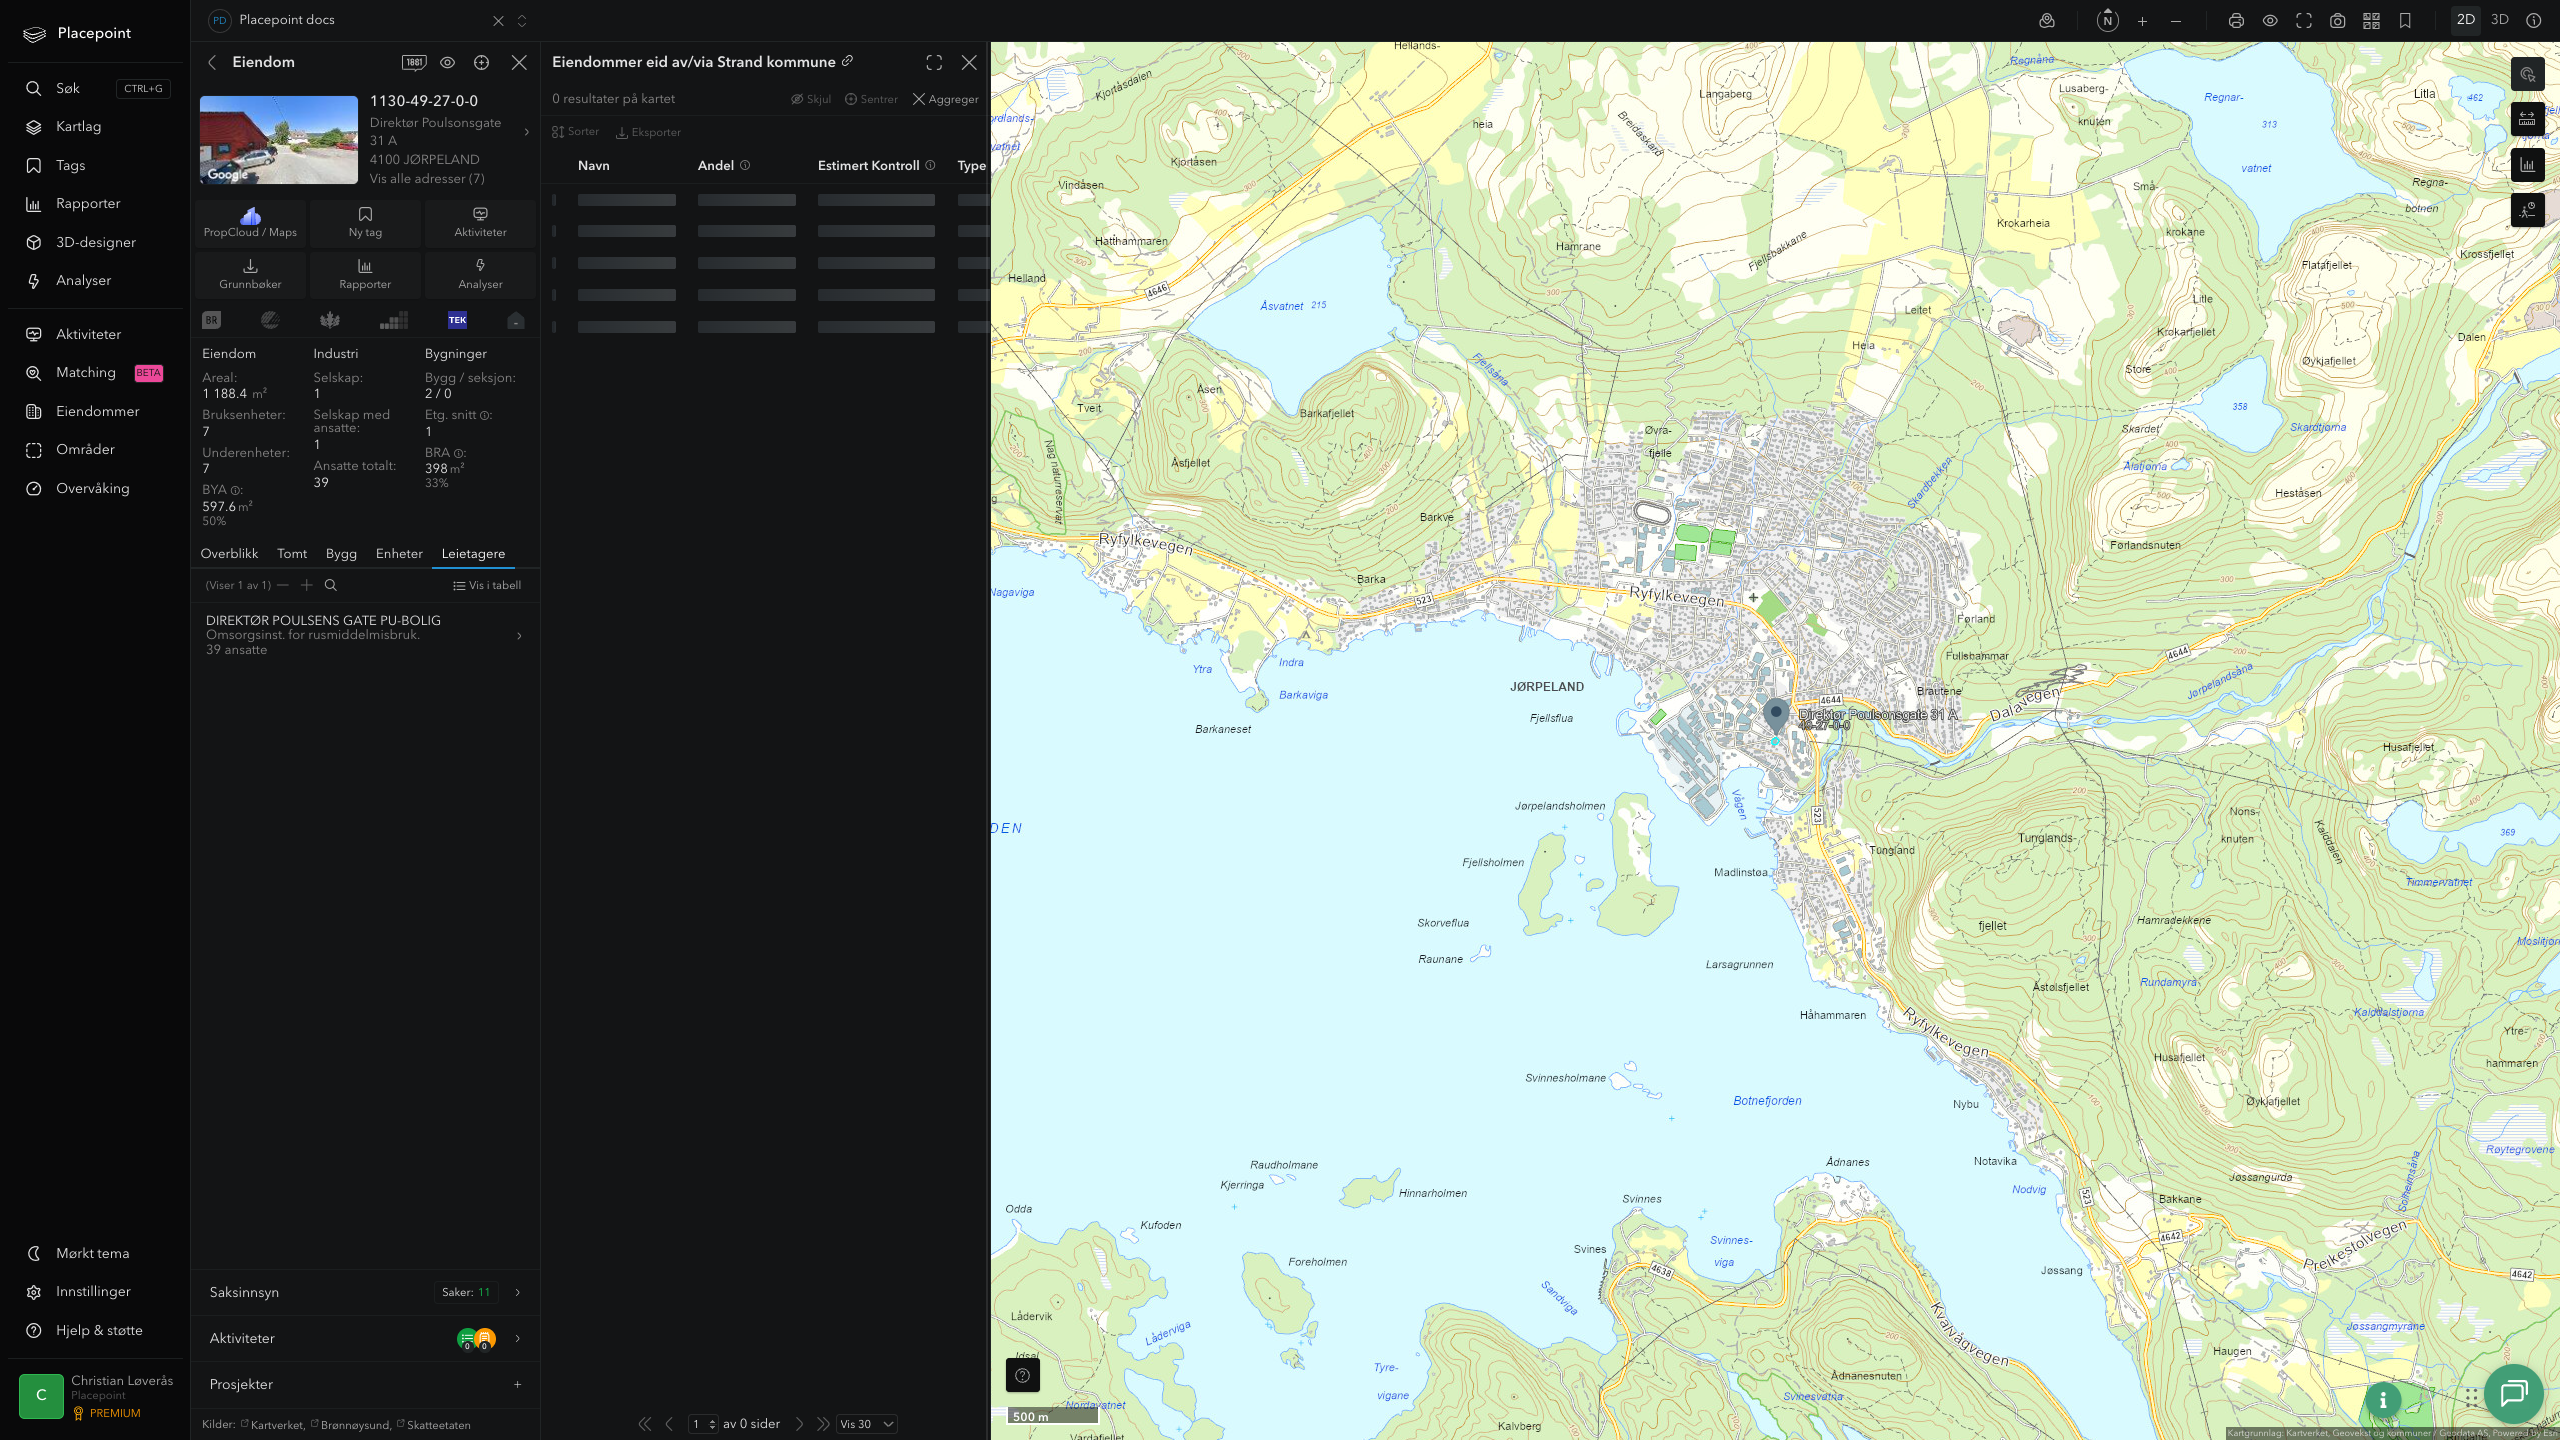Screen dimensions: 2560x1440
Task: Turn off Aggreger aggregation
Action: coord(945,99)
